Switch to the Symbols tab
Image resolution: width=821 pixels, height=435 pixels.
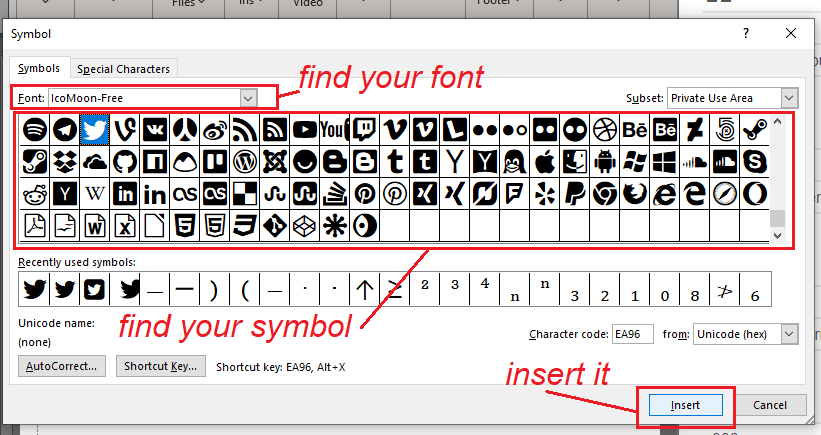[x=39, y=68]
